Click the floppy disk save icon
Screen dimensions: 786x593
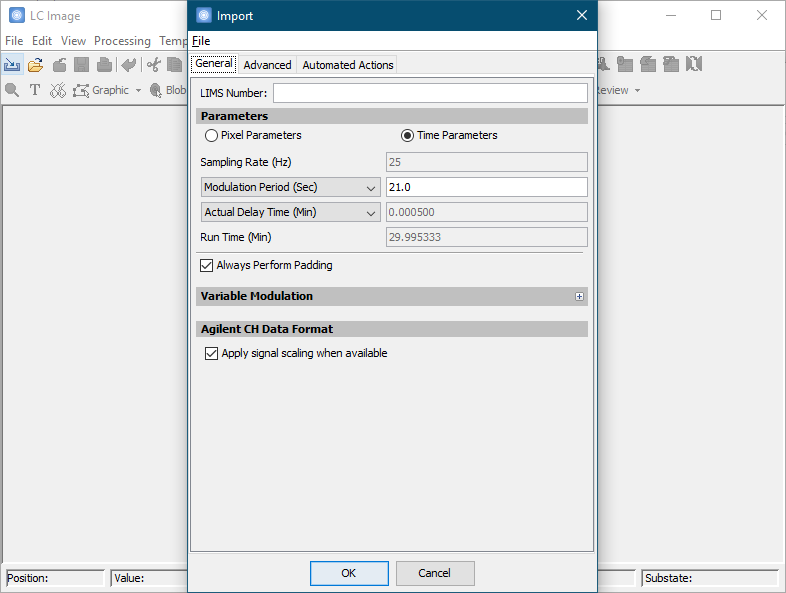point(81,65)
